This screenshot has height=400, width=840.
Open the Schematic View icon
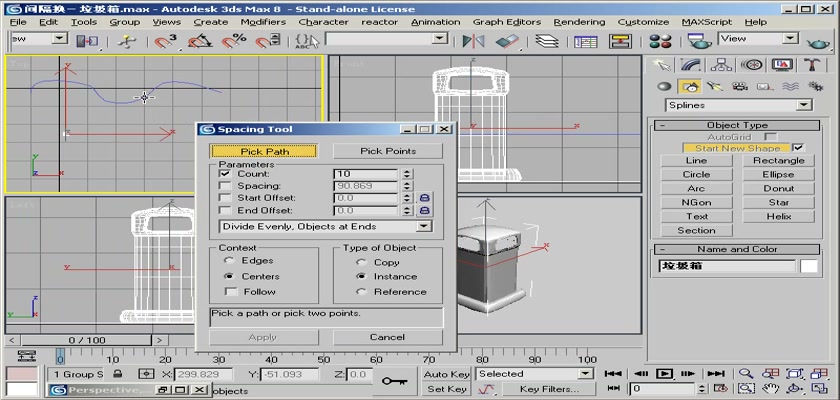tap(620, 41)
